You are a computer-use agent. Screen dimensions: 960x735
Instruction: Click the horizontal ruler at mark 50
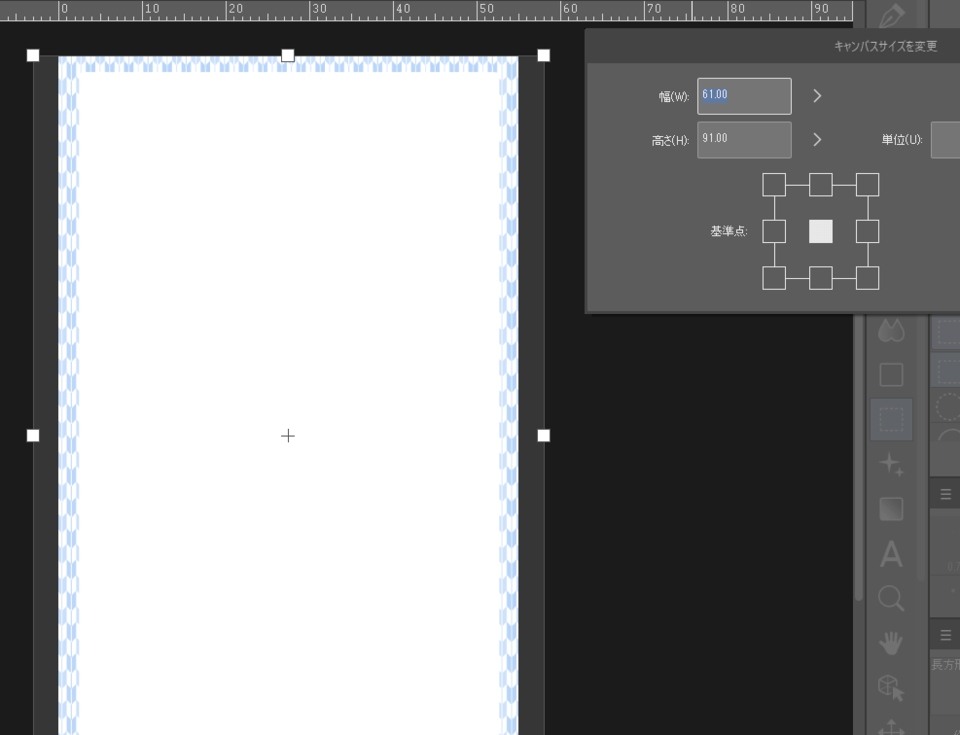(487, 9)
